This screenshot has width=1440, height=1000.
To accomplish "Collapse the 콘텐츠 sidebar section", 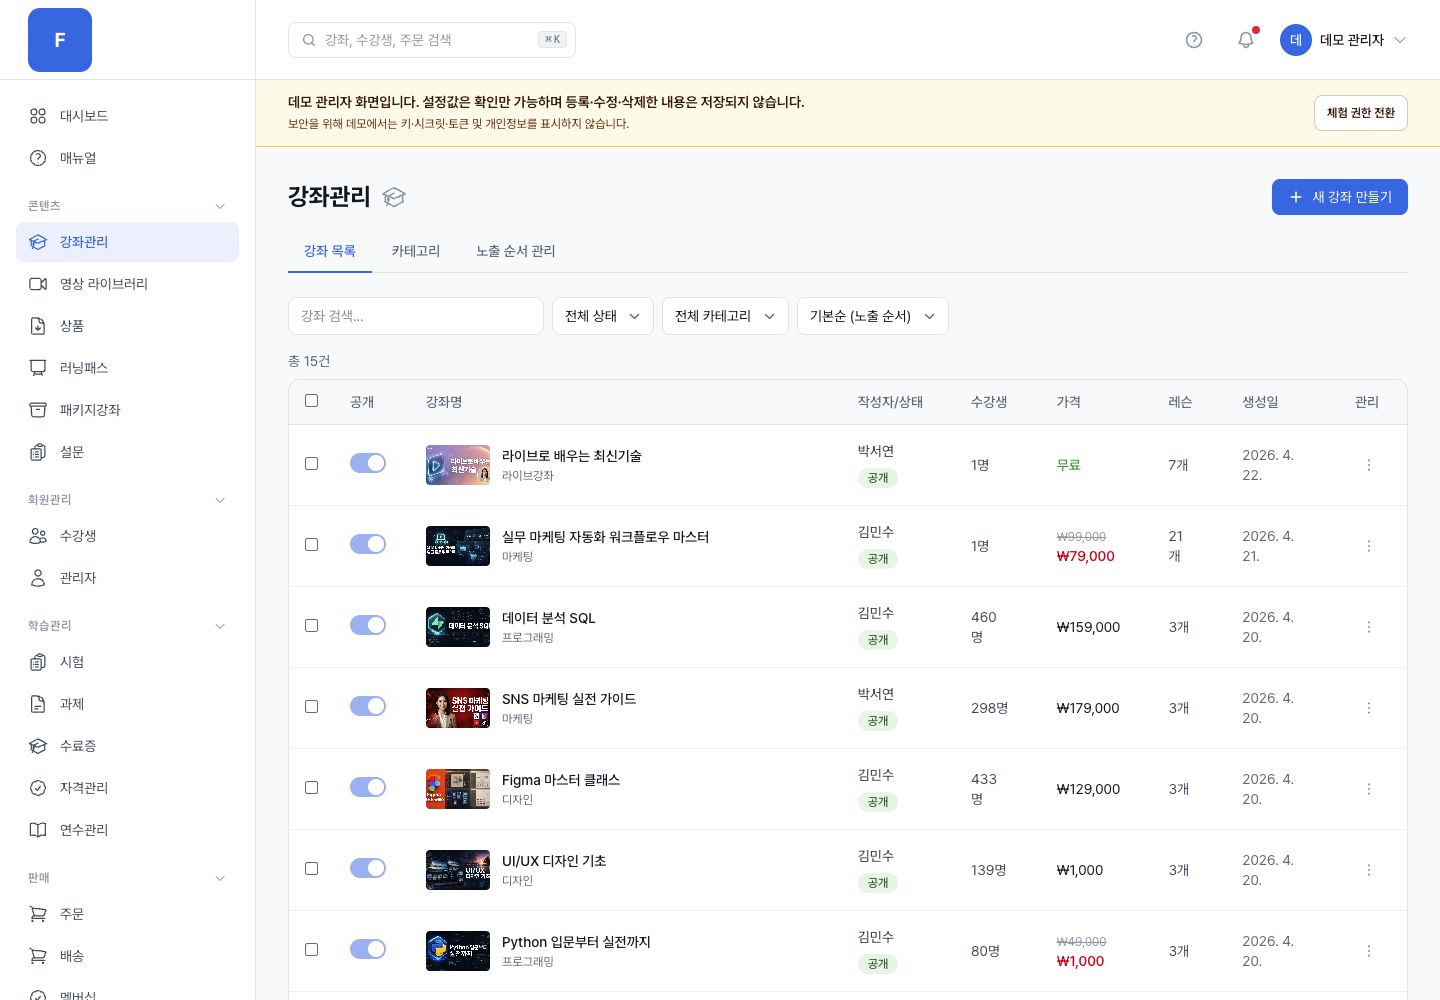I will click(127, 206).
